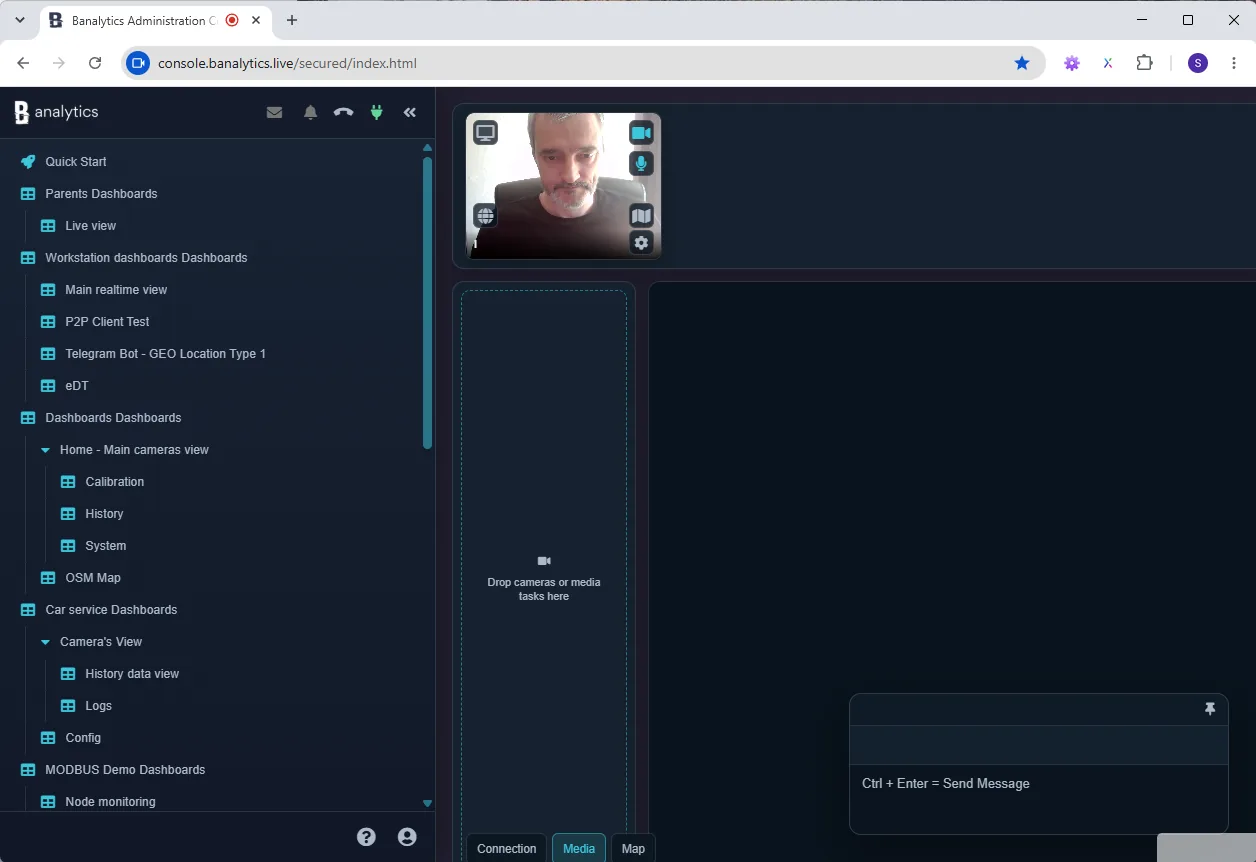Click the webcam video thumbnail

coord(563,186)
